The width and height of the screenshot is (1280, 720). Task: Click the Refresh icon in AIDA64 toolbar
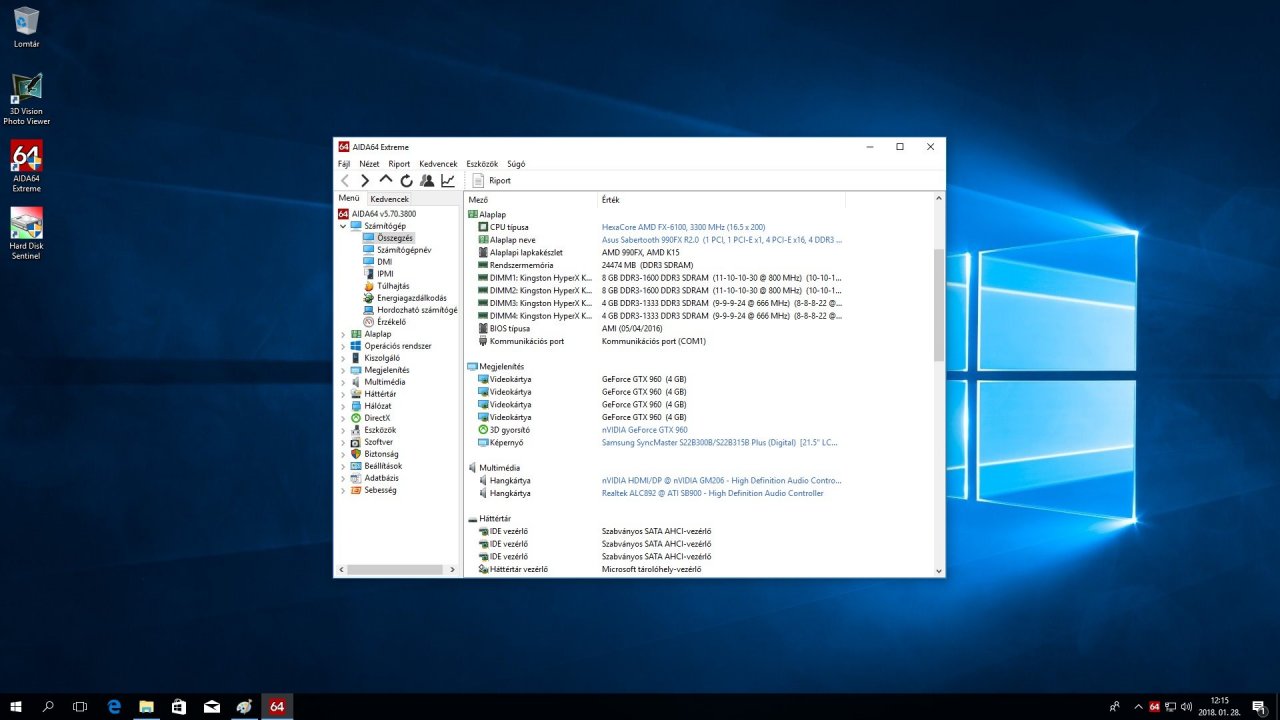pyautogui.click(x=406, y=181)
